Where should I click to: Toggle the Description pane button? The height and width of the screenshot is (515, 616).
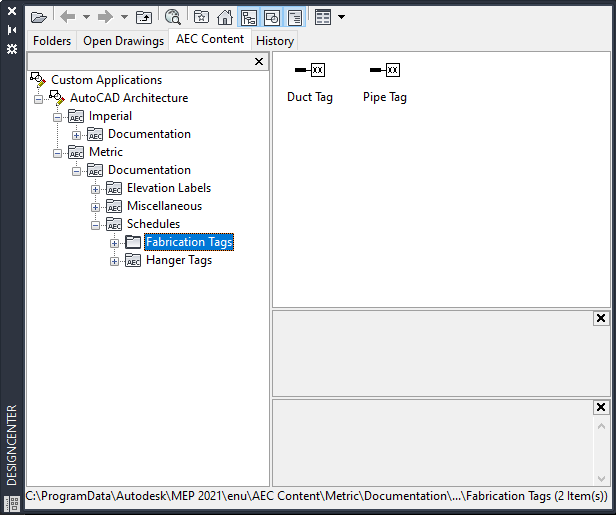295,17
